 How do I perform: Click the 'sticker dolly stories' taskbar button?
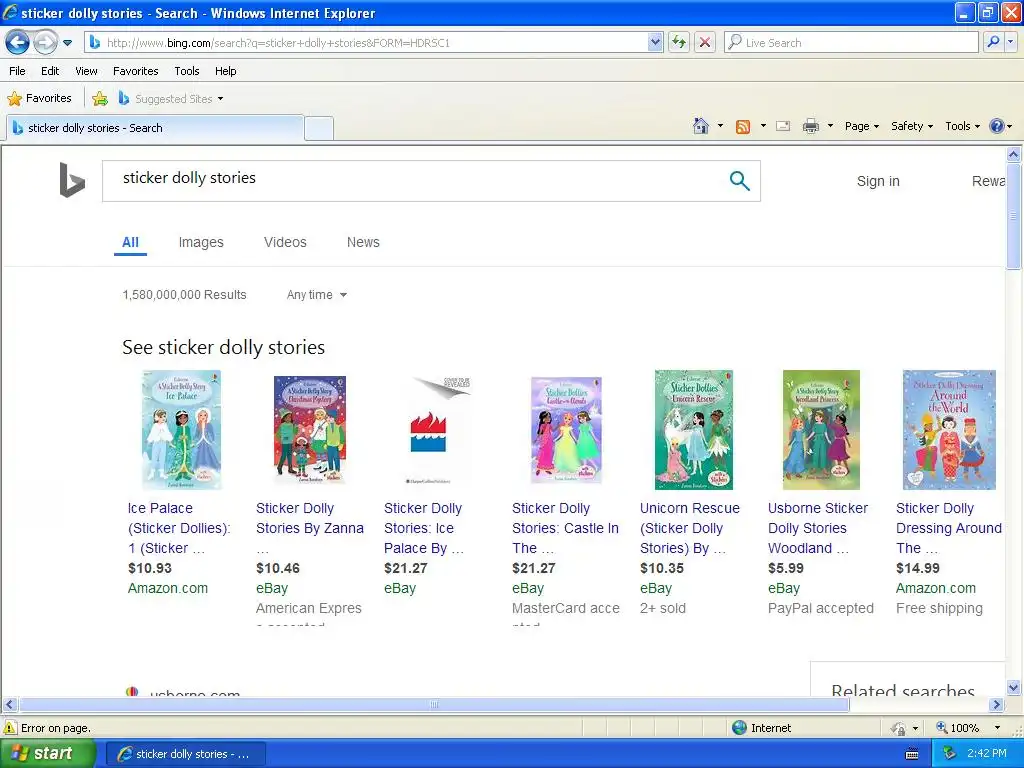185,754
